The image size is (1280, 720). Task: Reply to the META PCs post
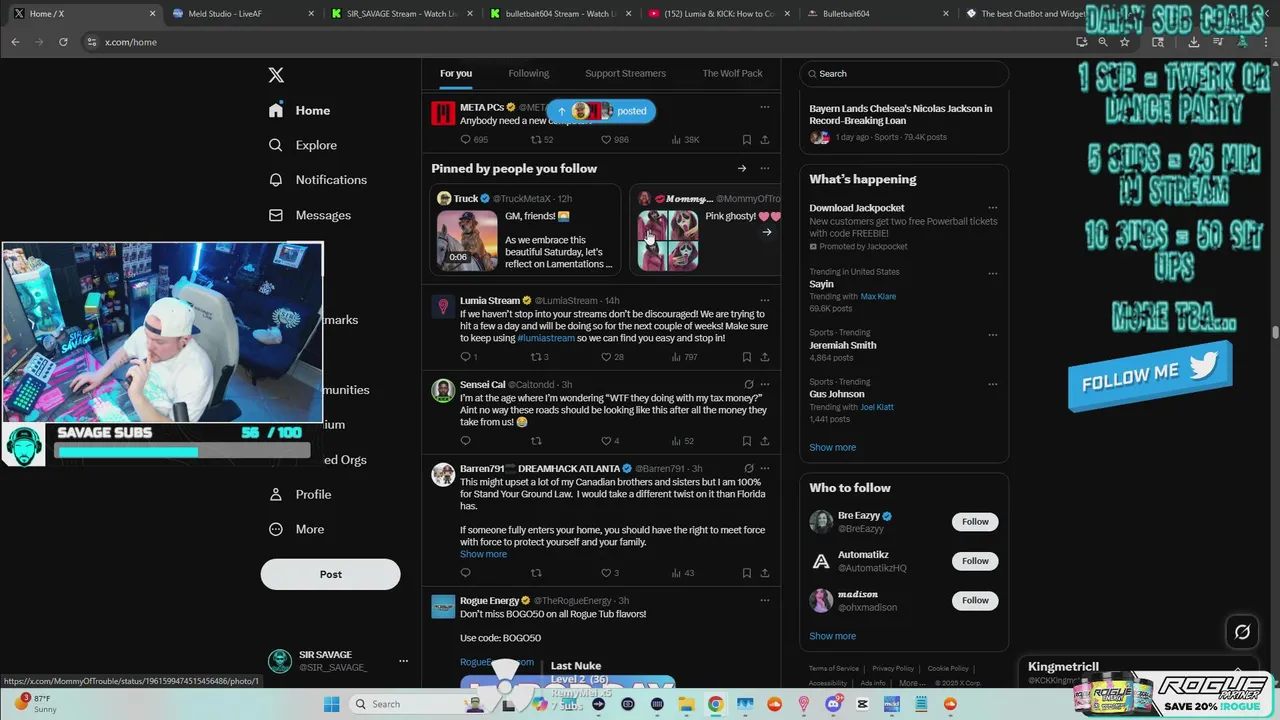pyautogui.click(x=465, y=140)
